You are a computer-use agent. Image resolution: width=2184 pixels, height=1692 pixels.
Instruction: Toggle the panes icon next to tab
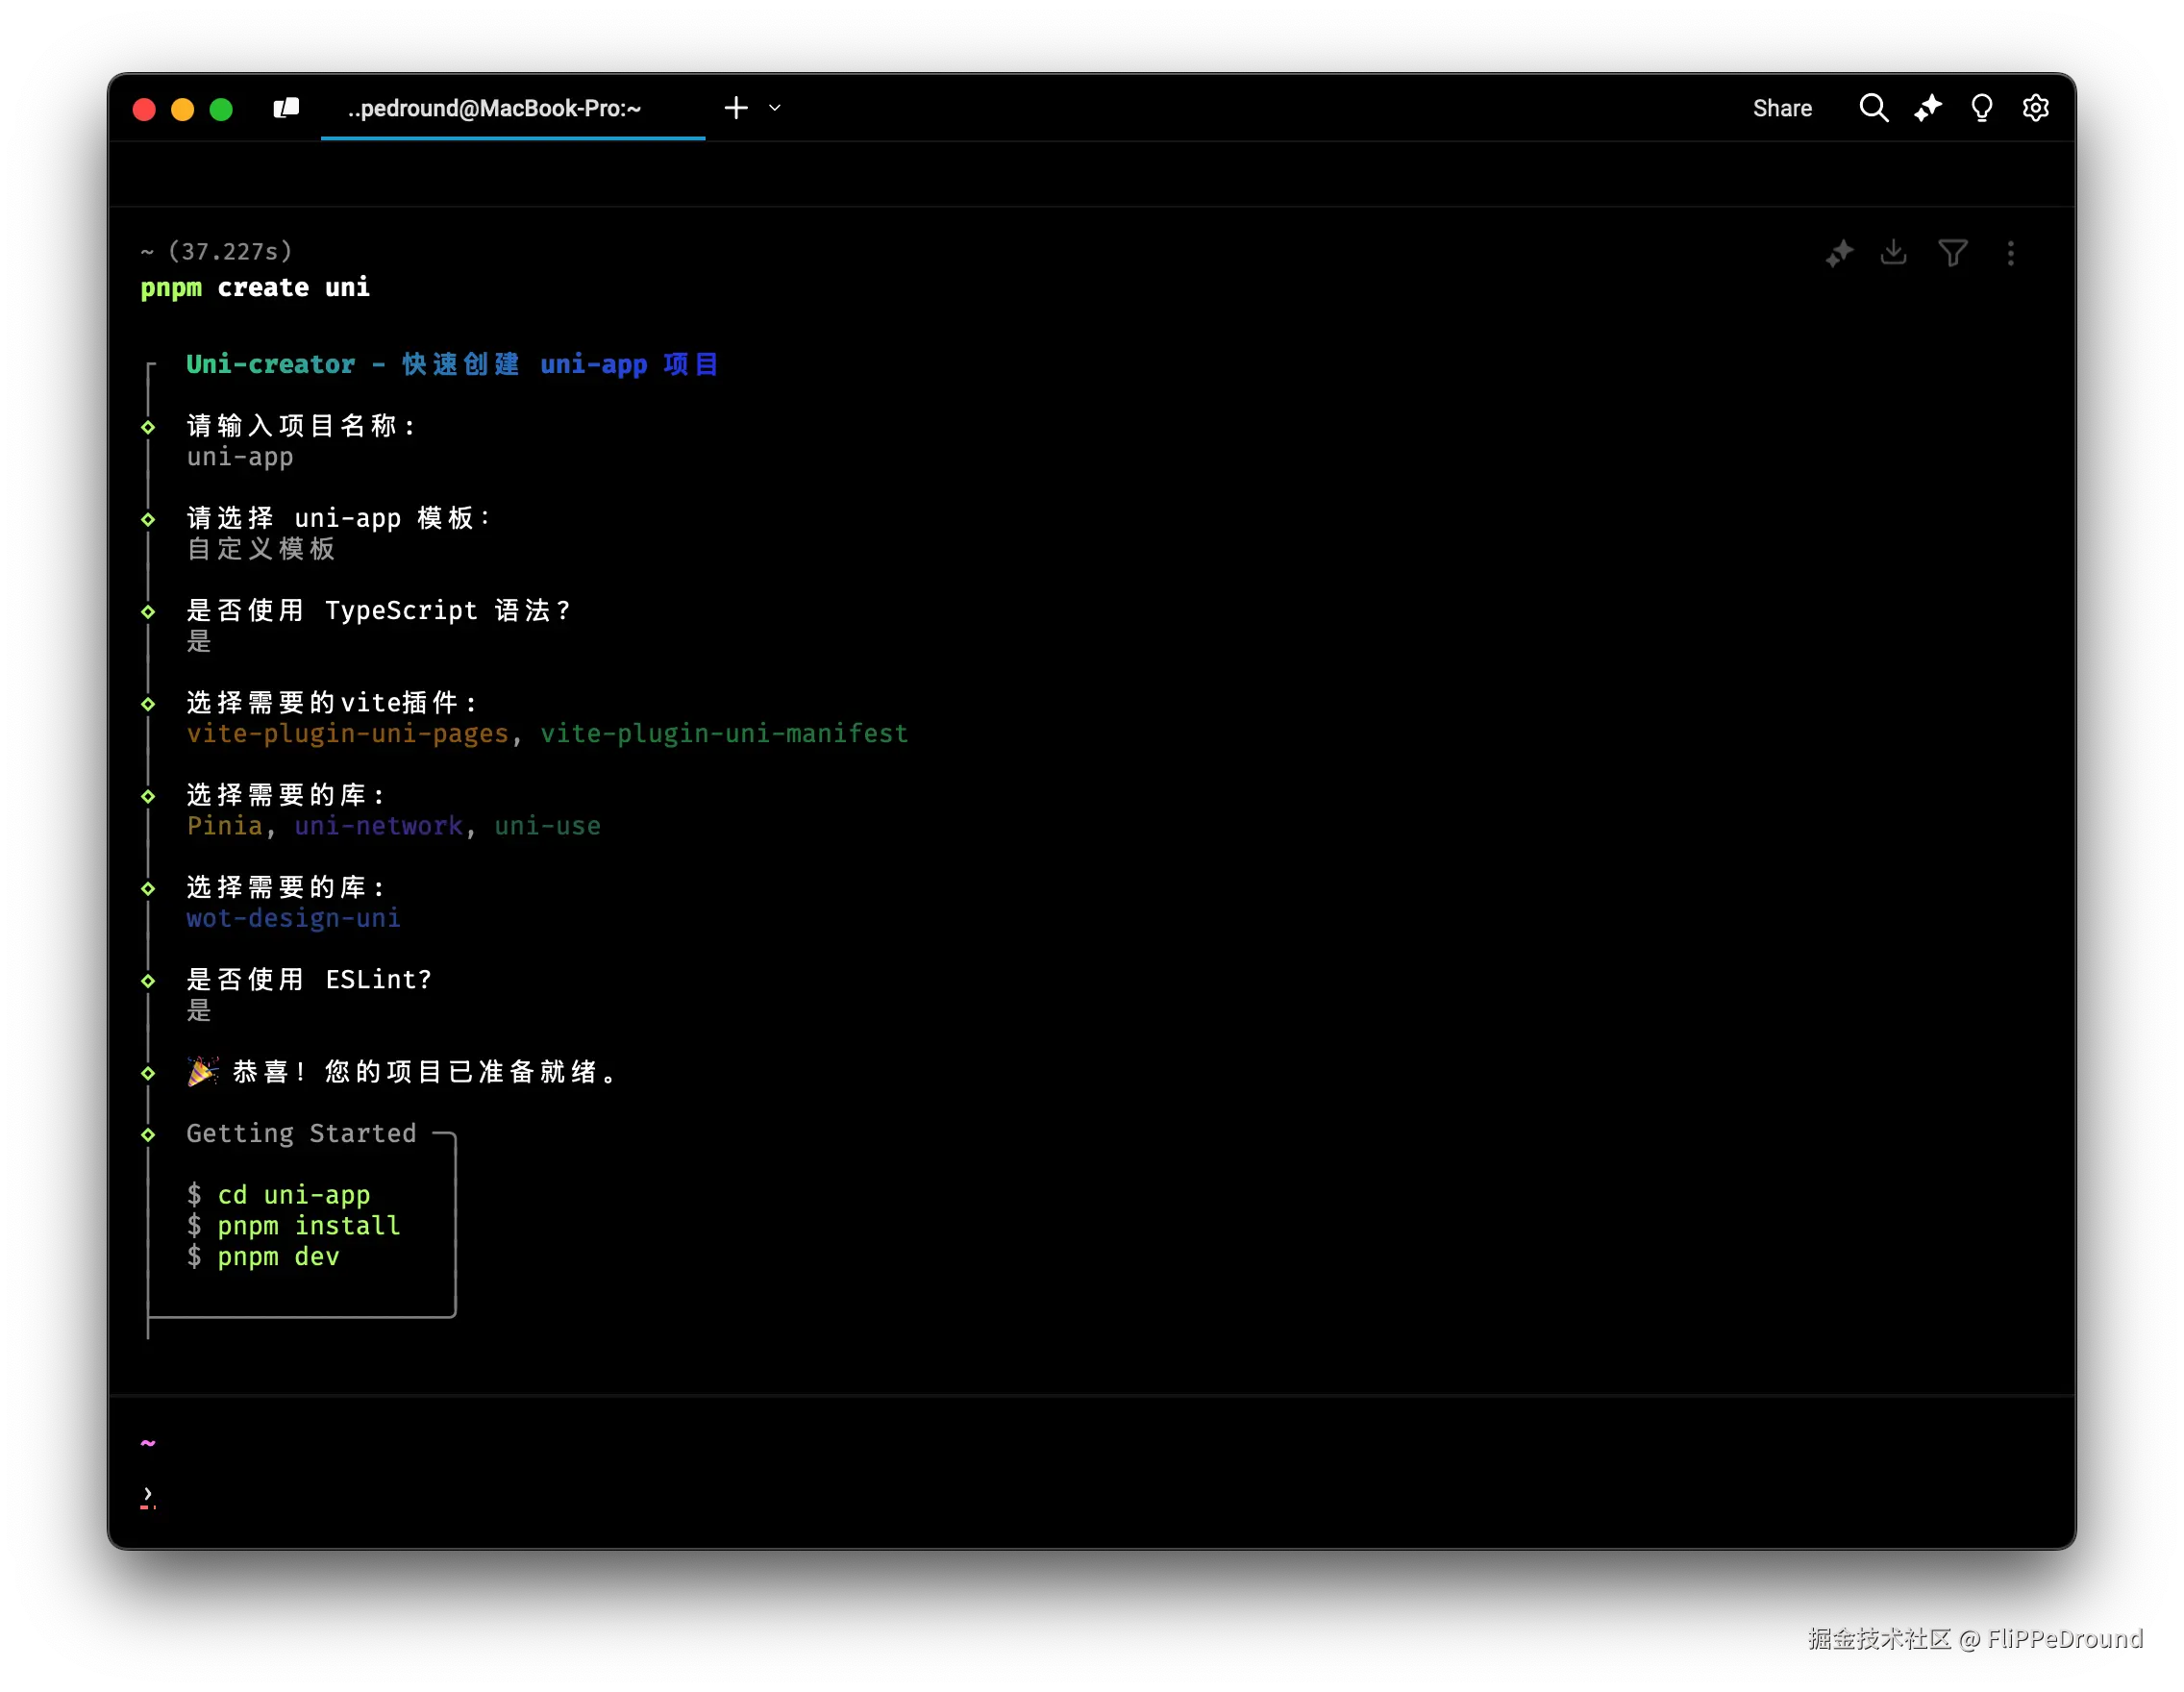[x=286, y=108]
